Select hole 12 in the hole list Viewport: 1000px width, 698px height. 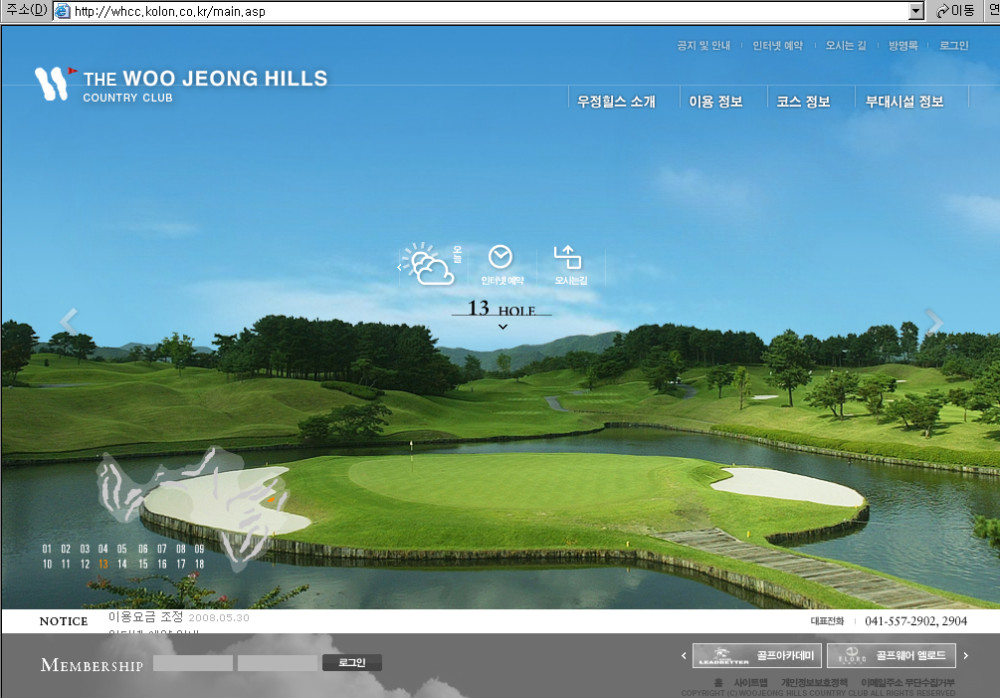[x=85, y=564]
